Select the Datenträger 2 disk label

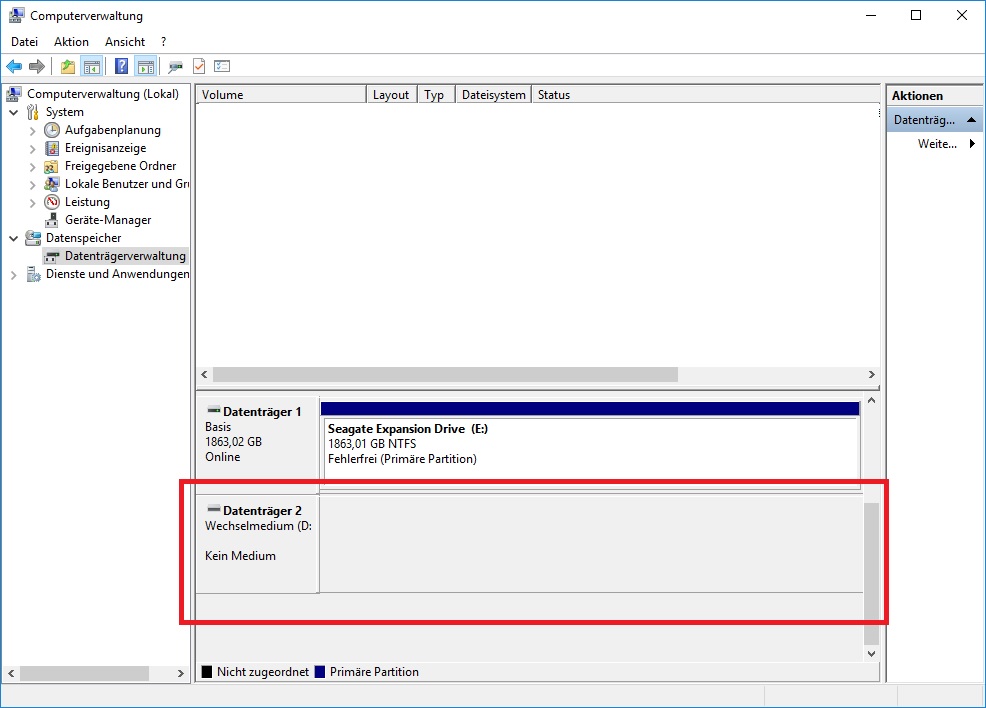pos(262,511)
